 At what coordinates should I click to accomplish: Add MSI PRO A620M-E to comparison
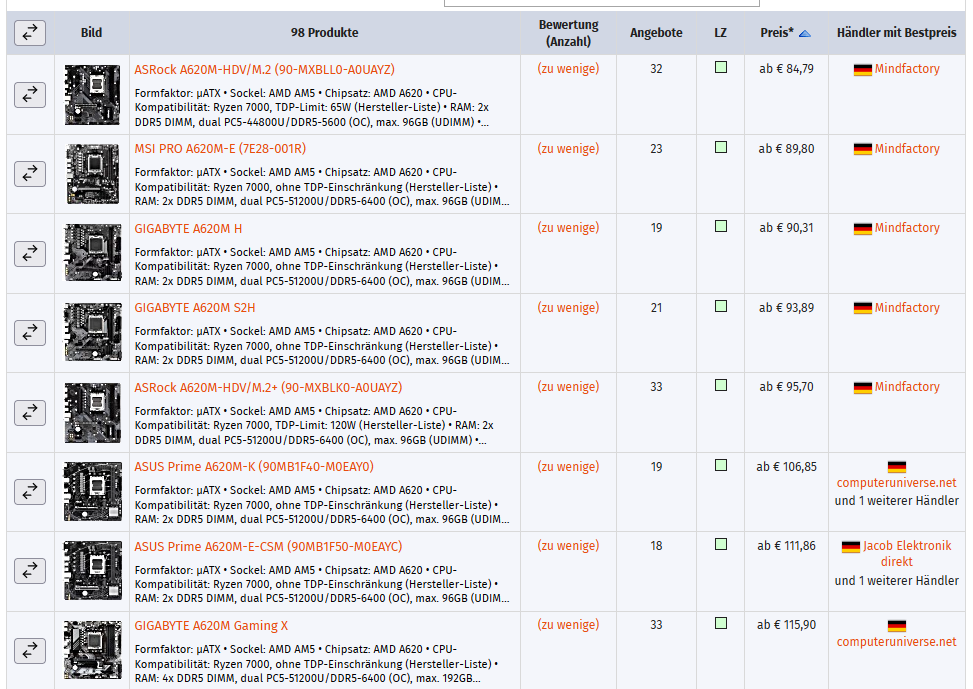point(30,174)
